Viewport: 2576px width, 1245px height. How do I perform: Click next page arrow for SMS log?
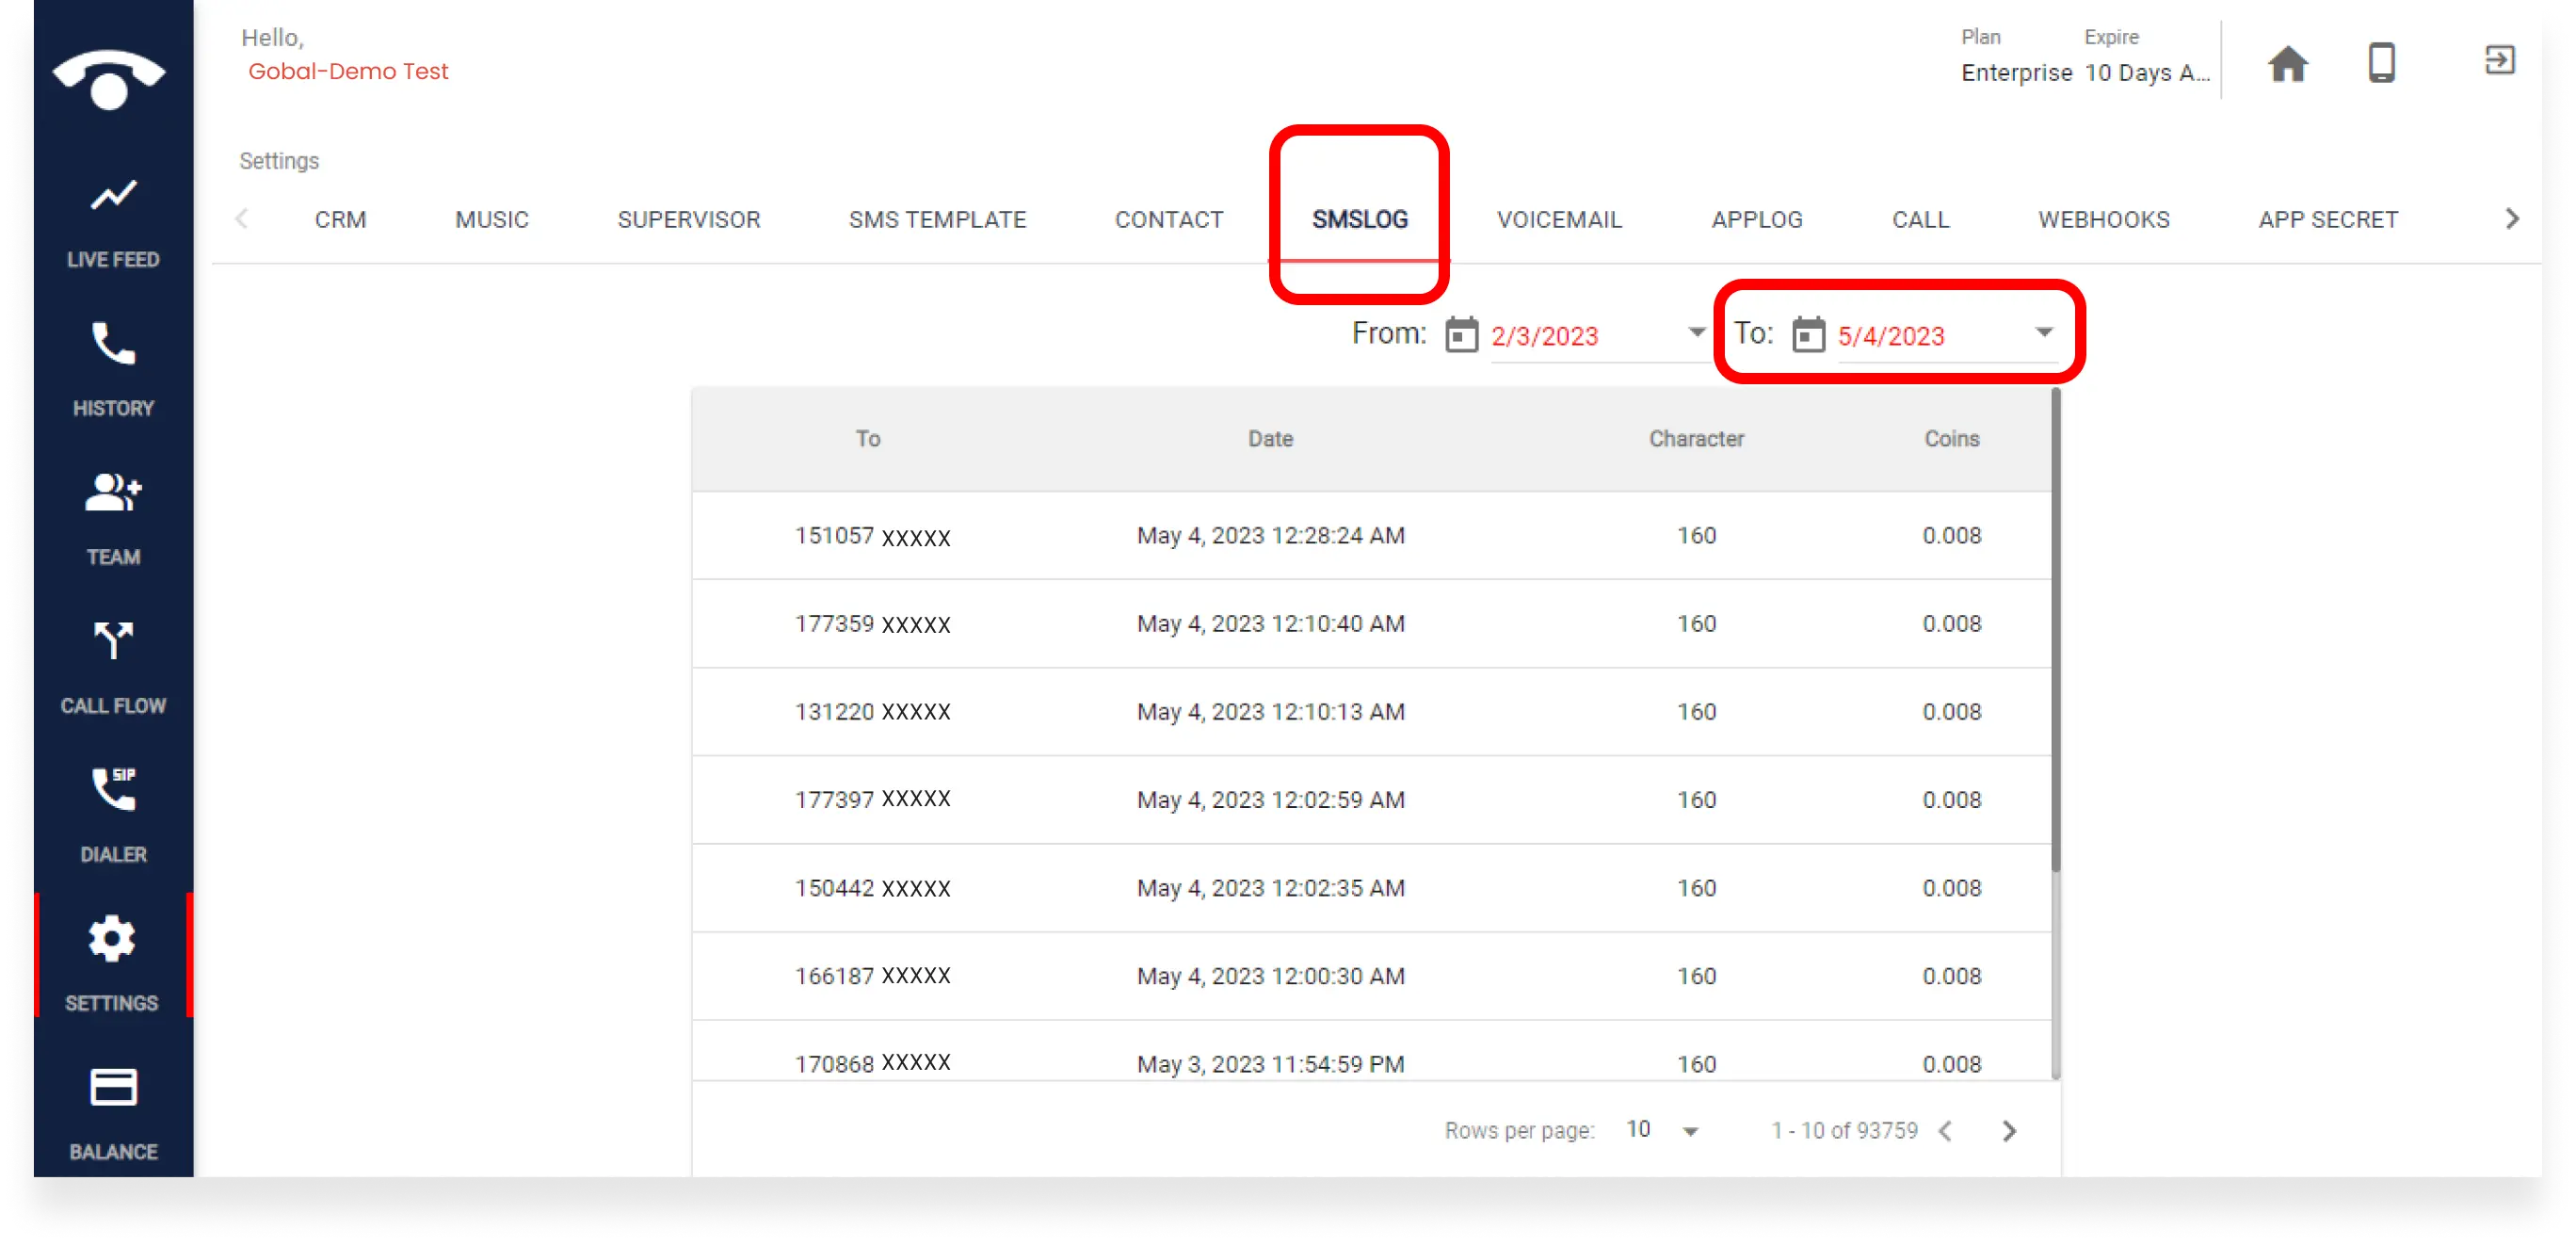pyautogui.click(x=2009, y=1130)
